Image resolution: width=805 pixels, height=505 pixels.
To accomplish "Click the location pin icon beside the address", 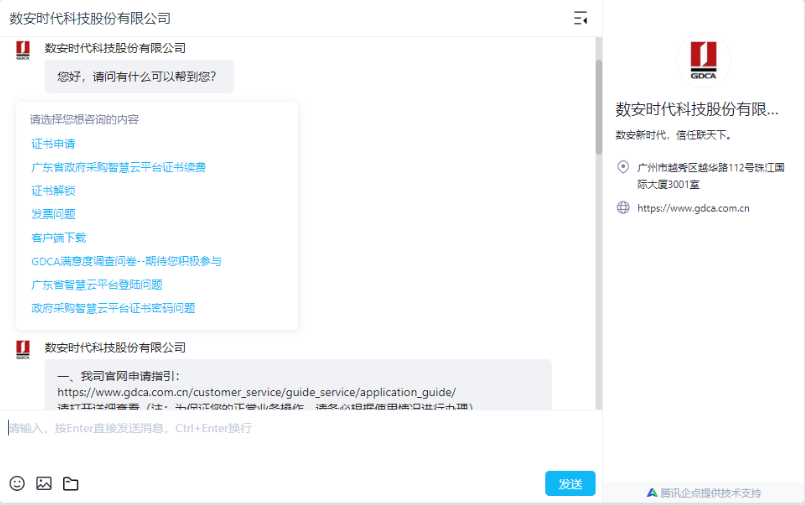I will 623,167.
